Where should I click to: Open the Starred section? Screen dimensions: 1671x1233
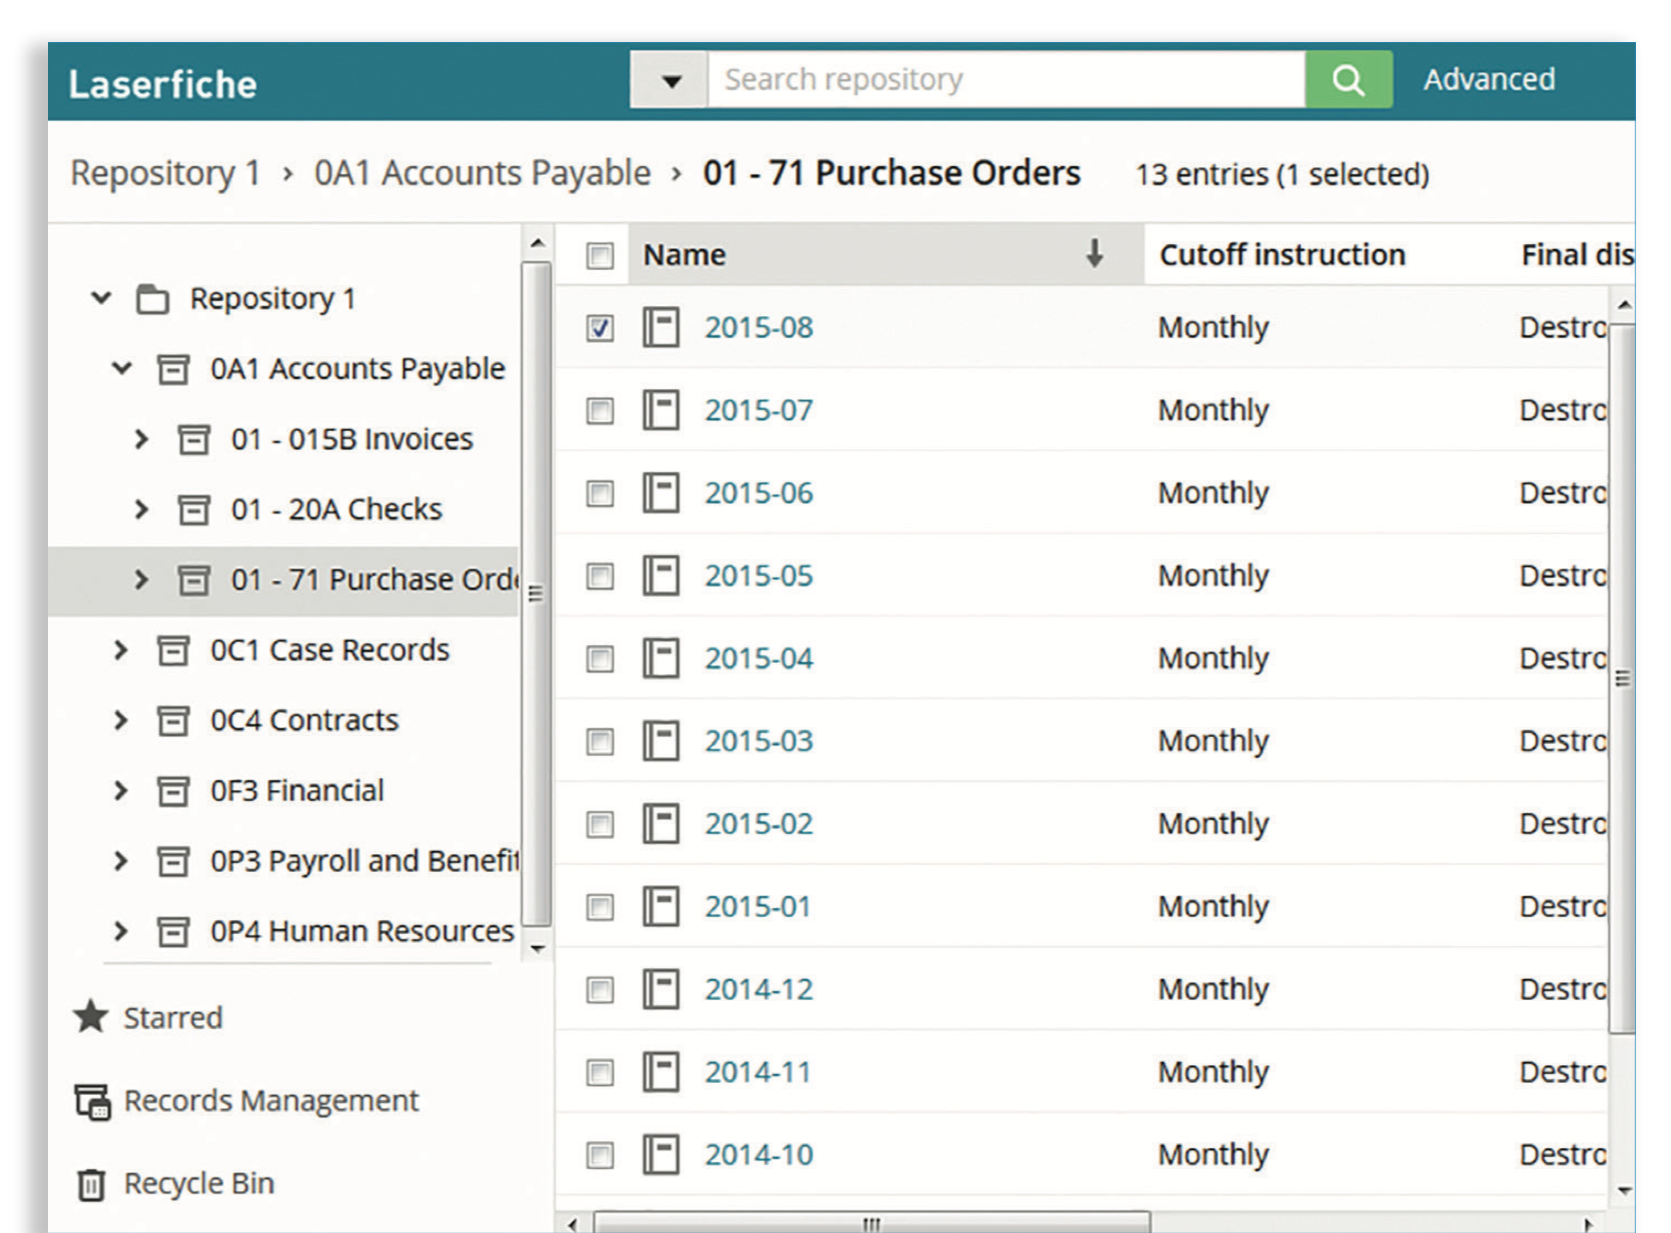click(x=172, y=1018)
